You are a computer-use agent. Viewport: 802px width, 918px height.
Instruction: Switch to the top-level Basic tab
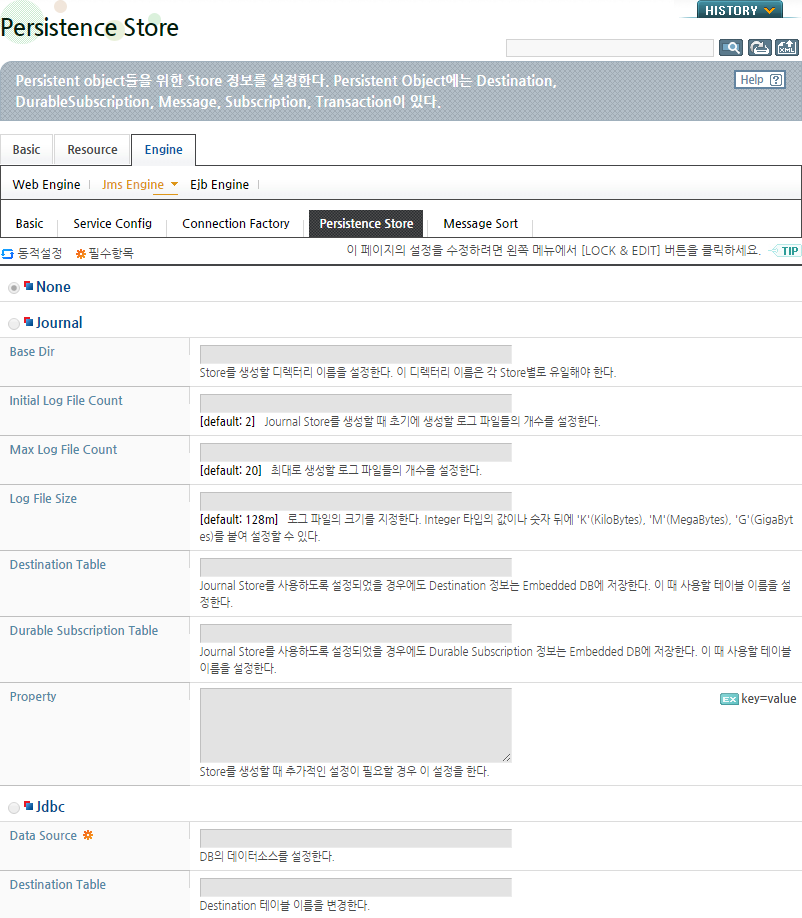click(x=27, y=149)
